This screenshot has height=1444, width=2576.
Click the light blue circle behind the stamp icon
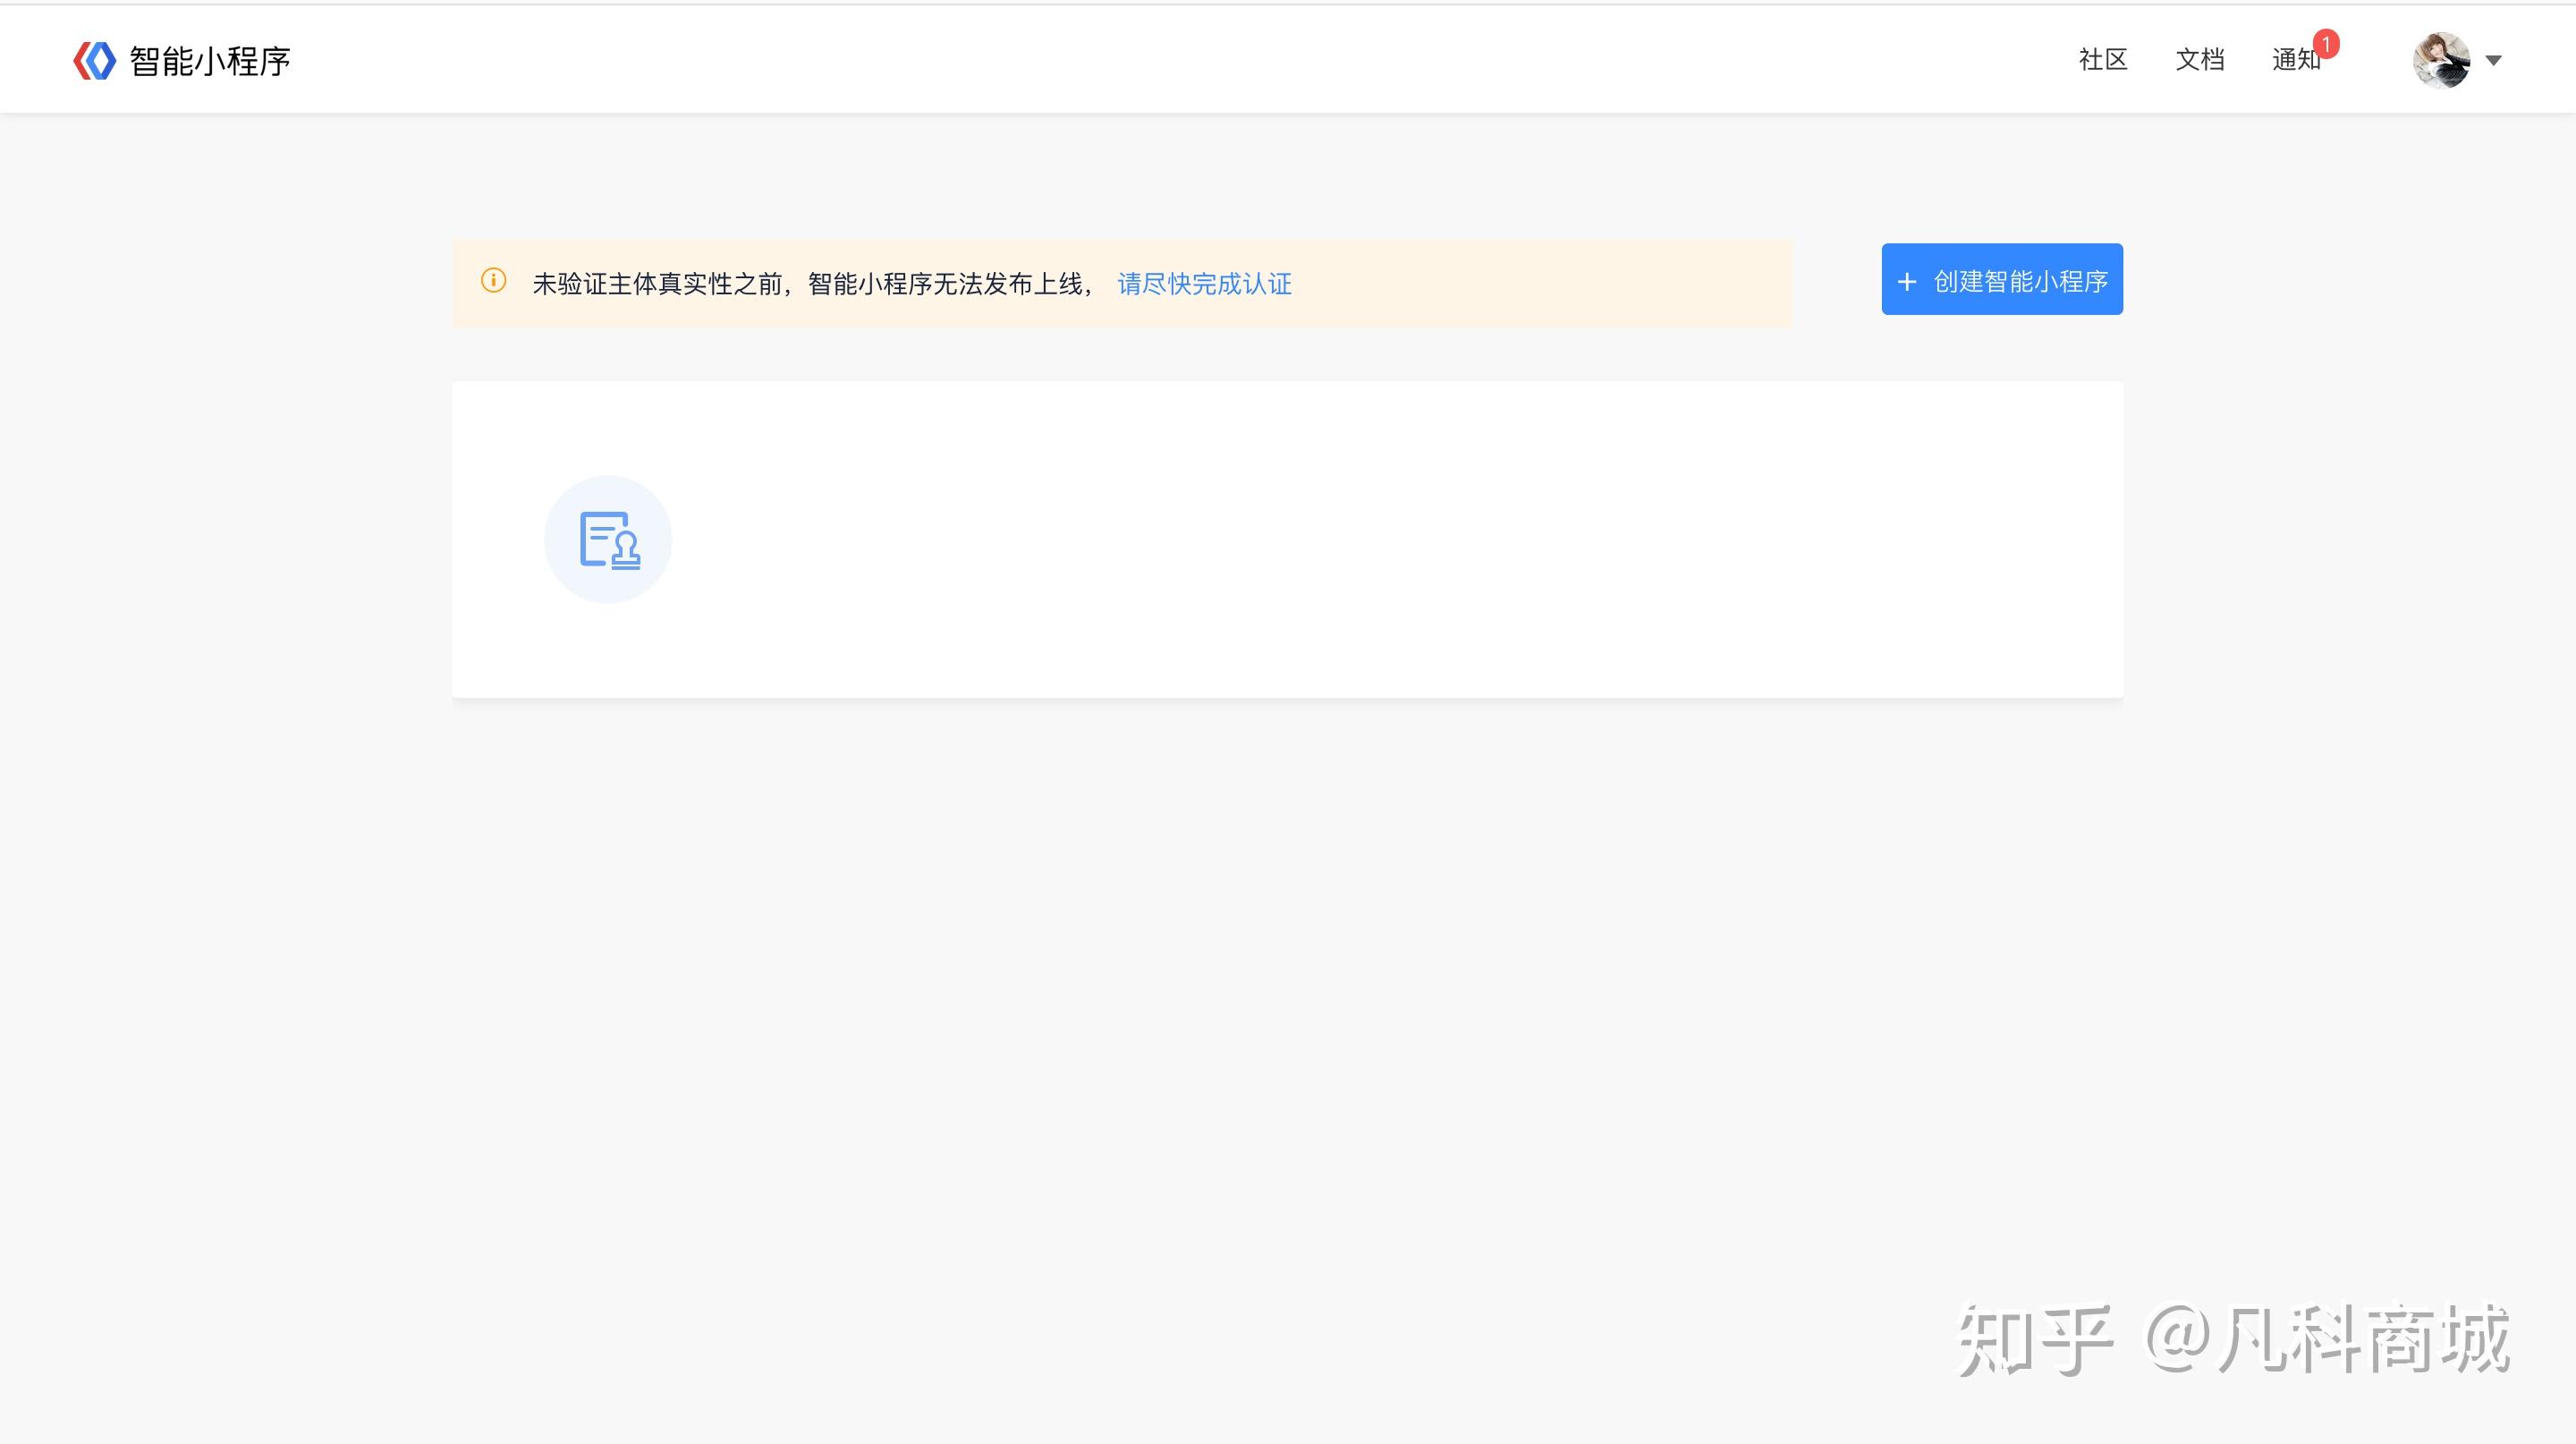(608, 539)
